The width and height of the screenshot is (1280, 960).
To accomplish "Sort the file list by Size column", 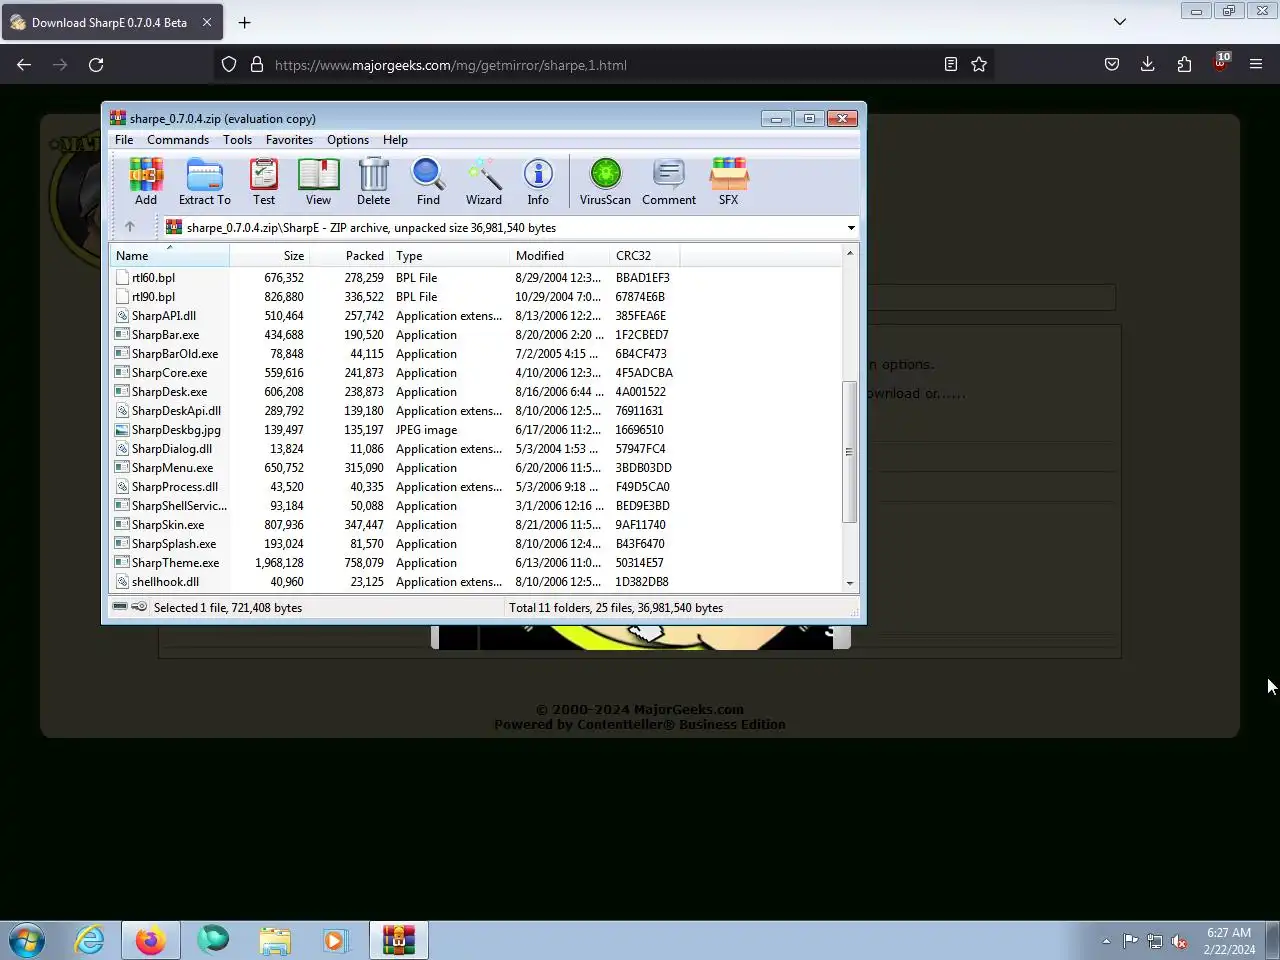I will [269, 256].
